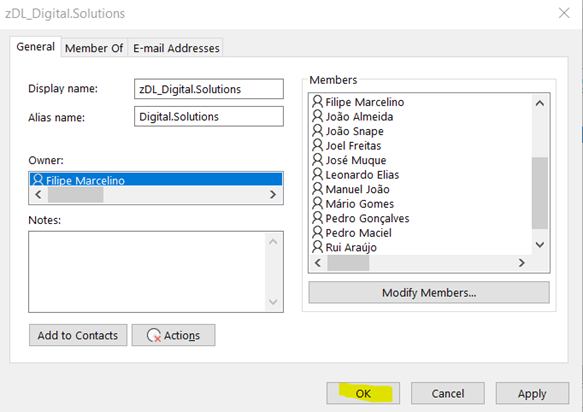This screenshot has height=412, width=583.
Task: Select member name Pedro Maciel
Action: tap(358, 233)
